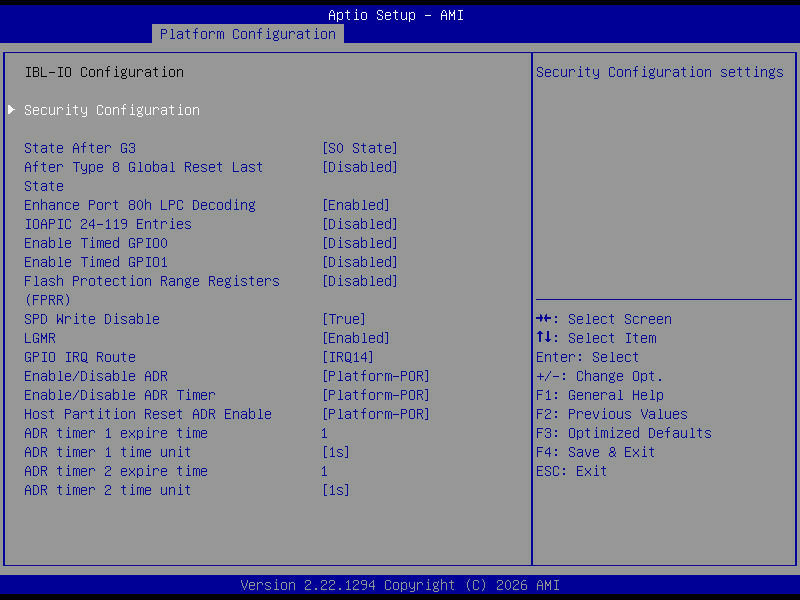Open ADR timer 1 time unit [1s] value
The image size is (800, 600).
336,452
